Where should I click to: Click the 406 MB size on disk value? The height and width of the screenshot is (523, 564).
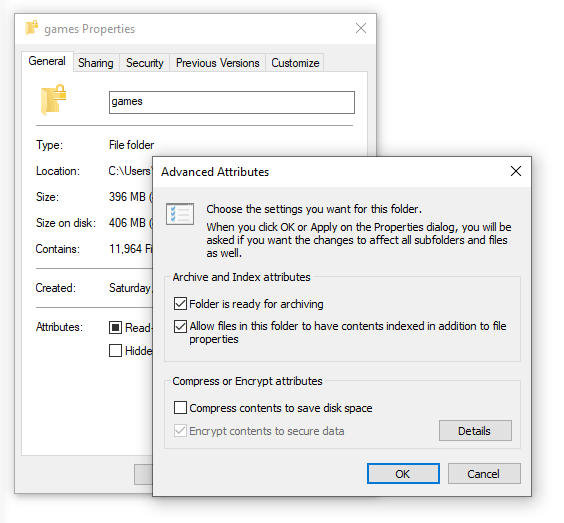pyautogui.click(x=131, y=223)
